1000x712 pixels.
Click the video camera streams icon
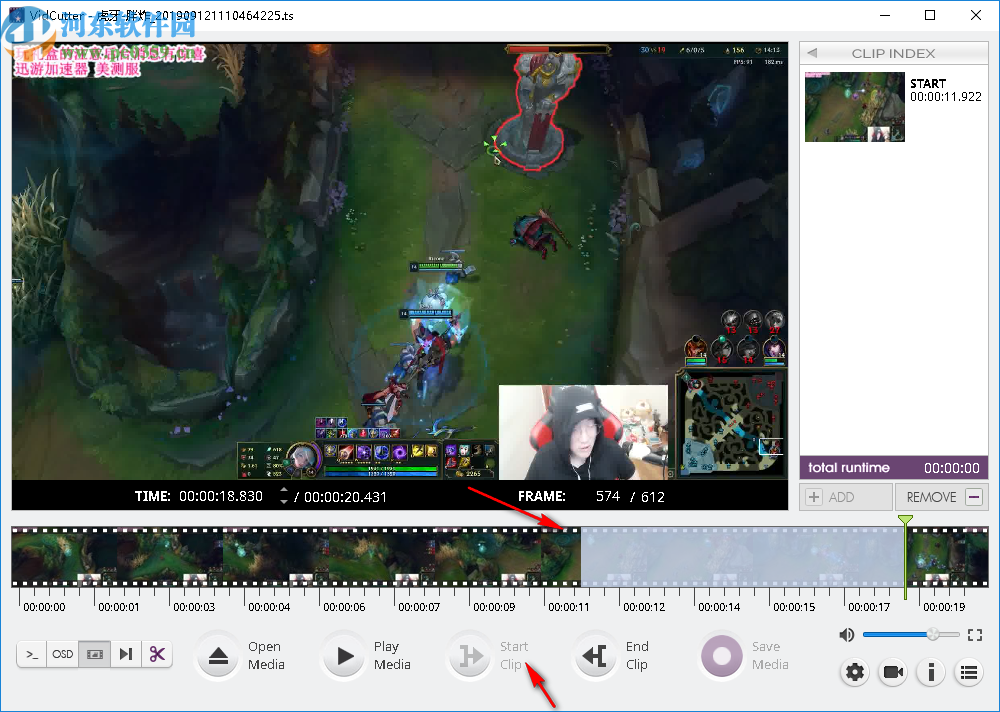[x=893, y=672]
